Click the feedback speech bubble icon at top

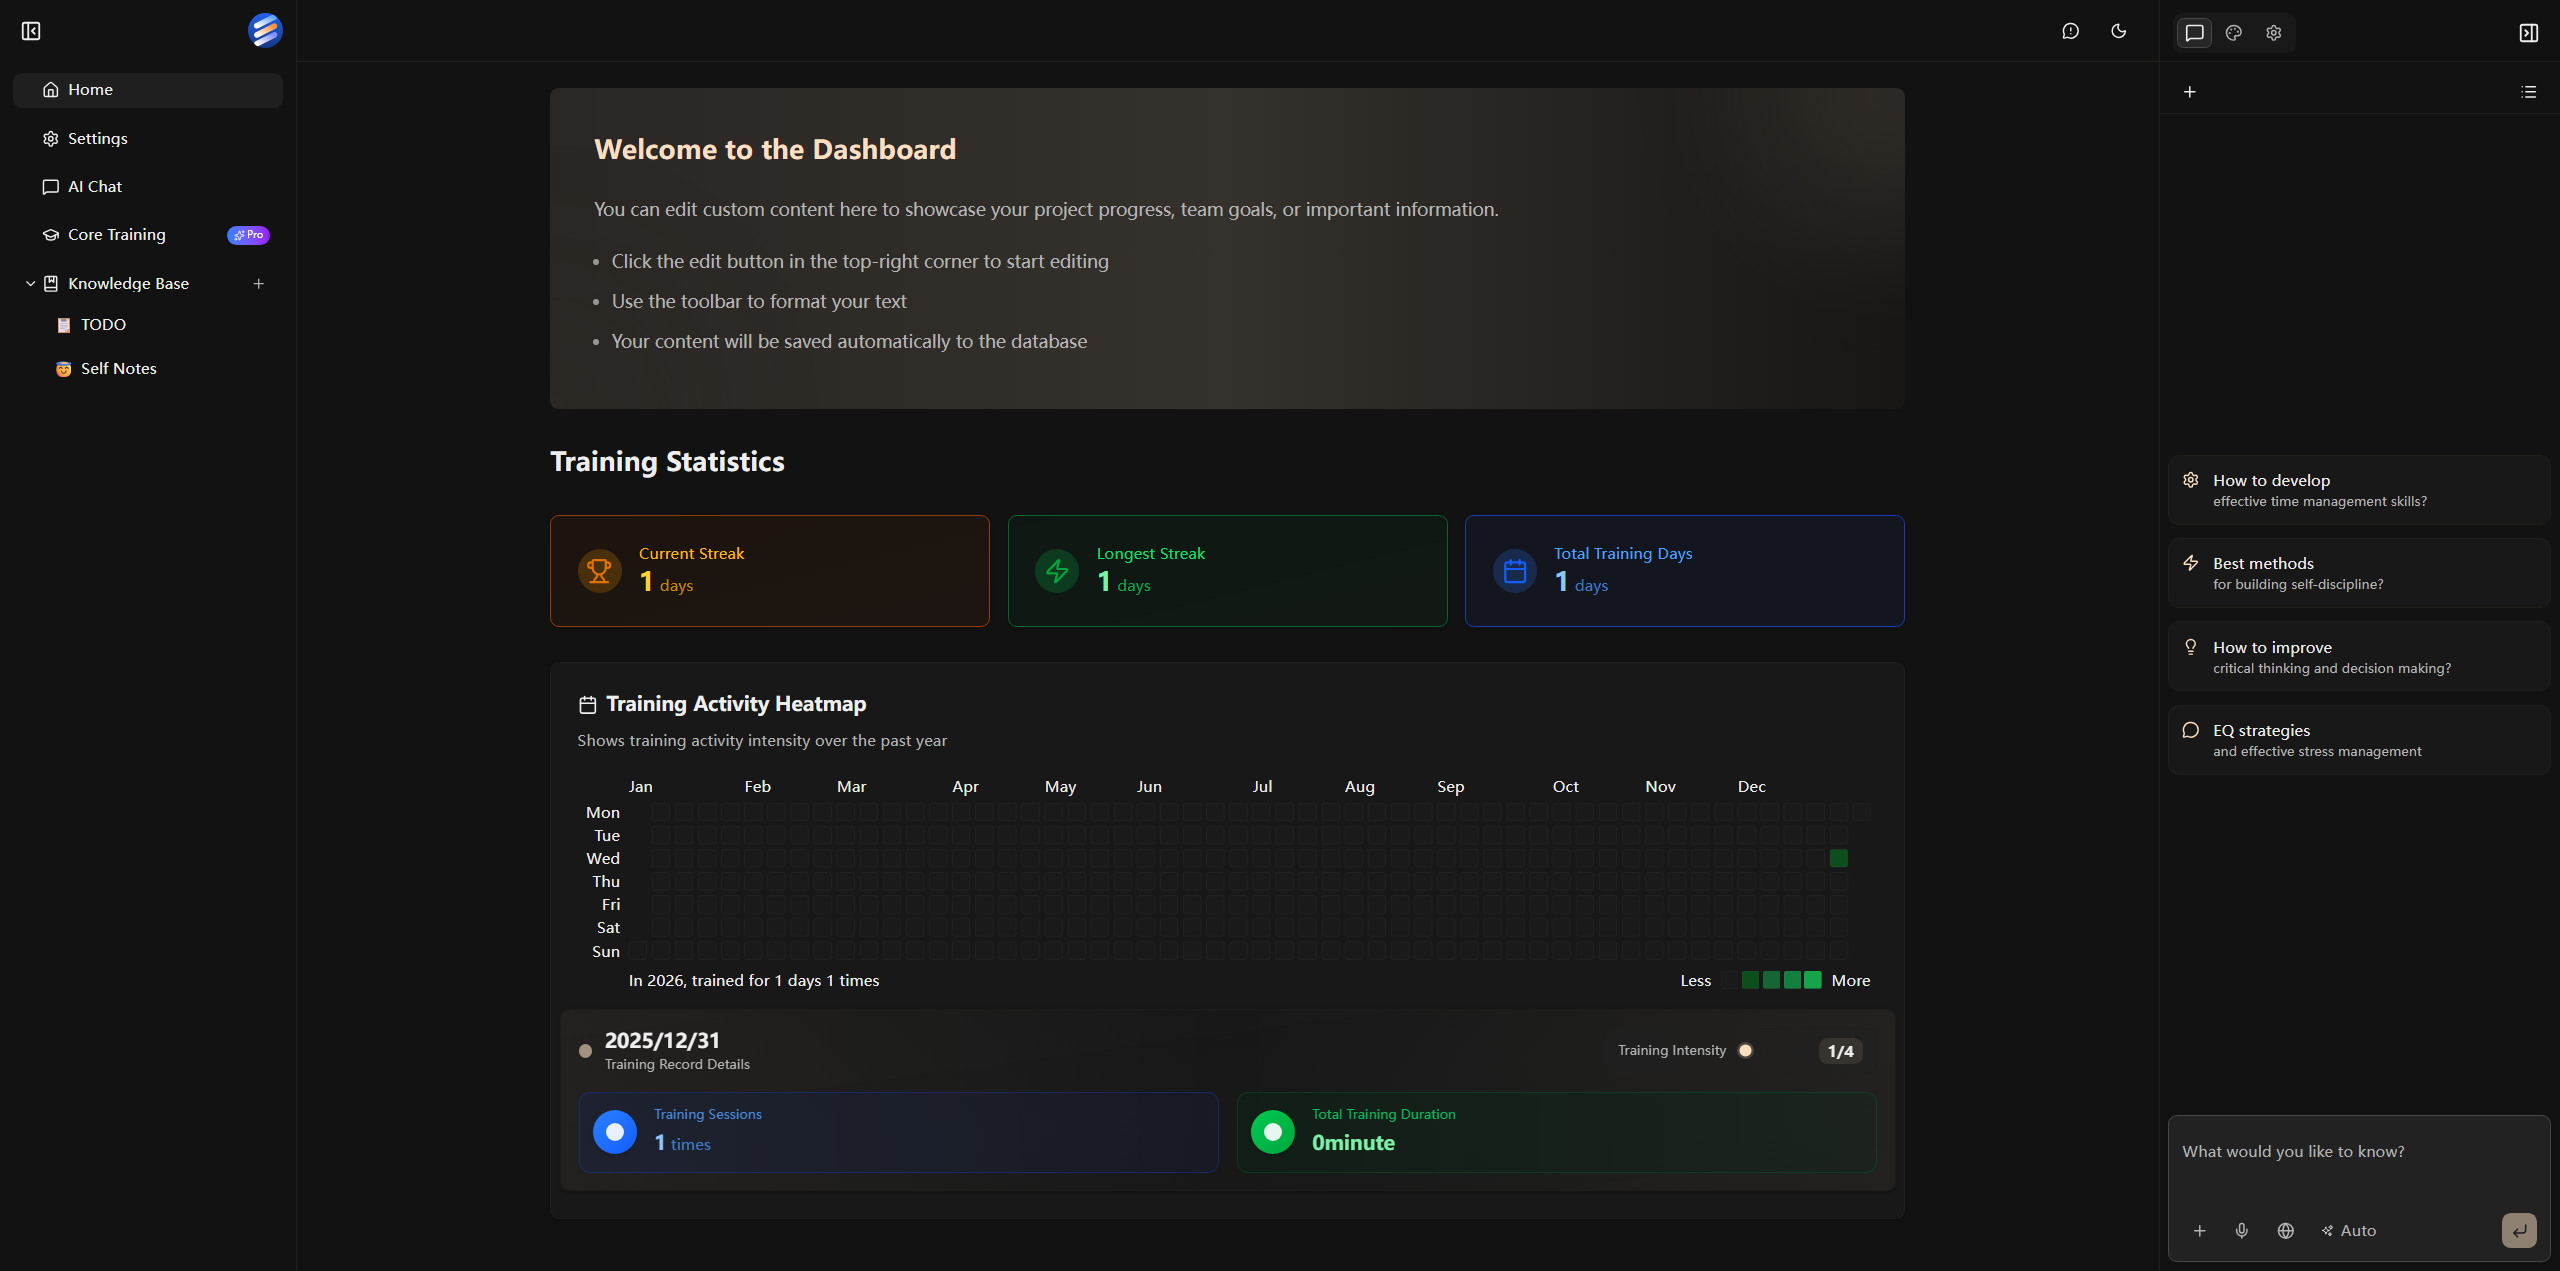point(2069,31)
